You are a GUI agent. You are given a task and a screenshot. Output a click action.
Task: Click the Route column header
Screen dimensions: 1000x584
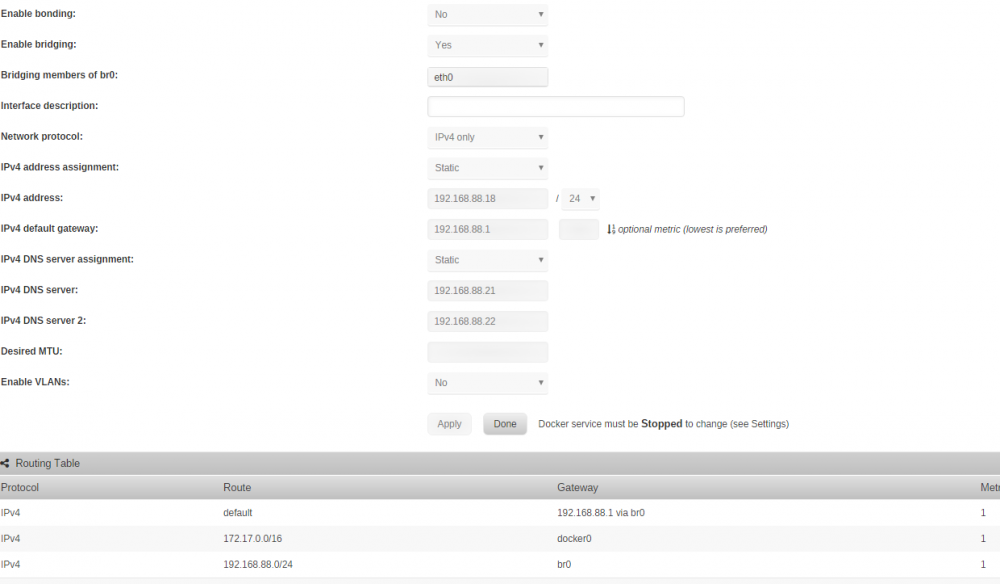pos(237,487)
